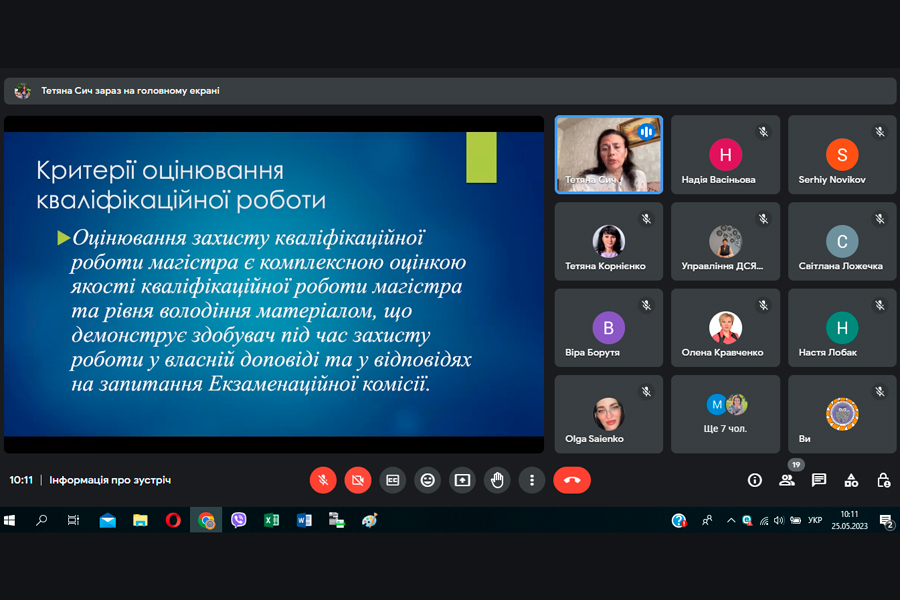Image resolution: width=900 pixels, height=600 pixels.
Task: Click the present screen button
Action: (462, 480)
